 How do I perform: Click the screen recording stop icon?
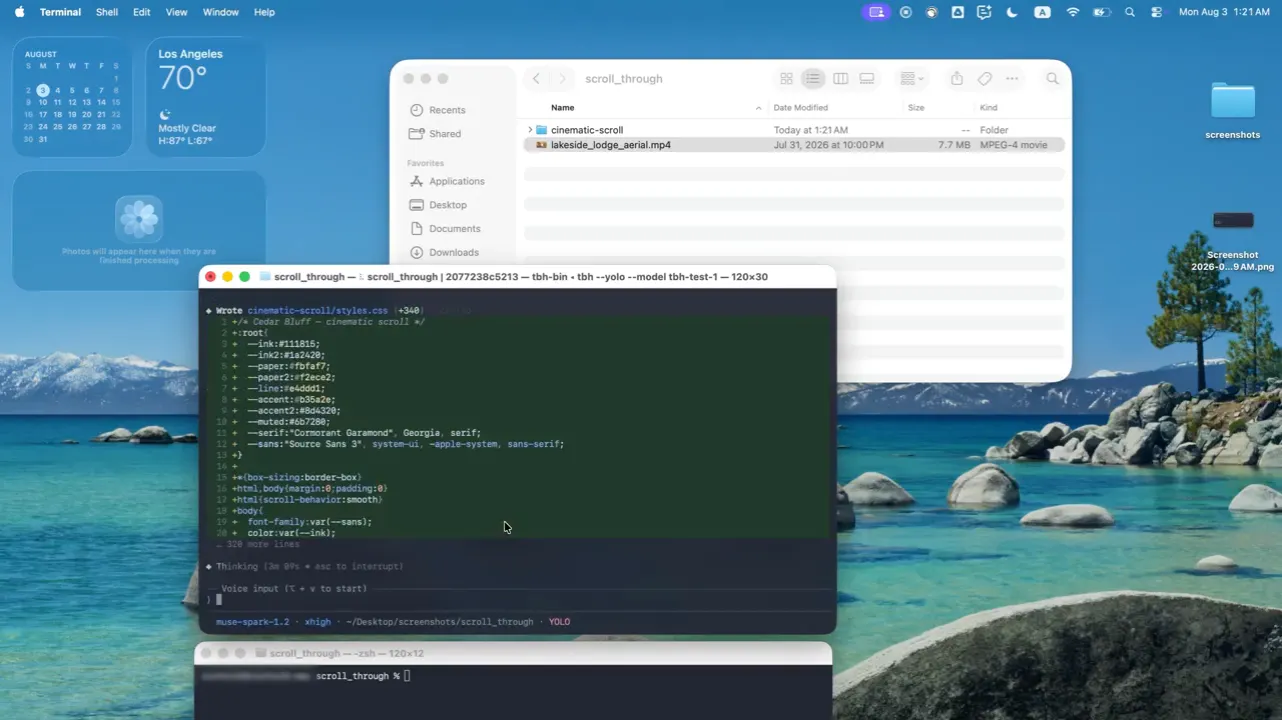click(906, 12)
